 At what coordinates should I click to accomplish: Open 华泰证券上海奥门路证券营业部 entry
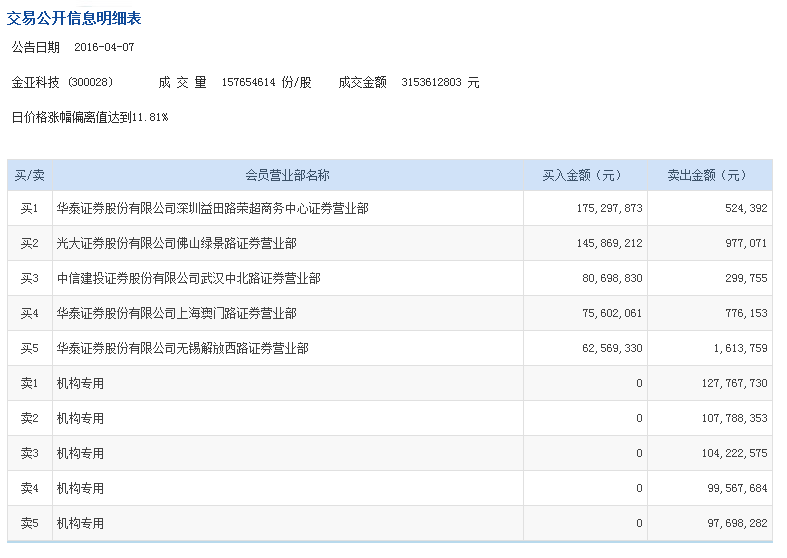(x=176, y=313)
